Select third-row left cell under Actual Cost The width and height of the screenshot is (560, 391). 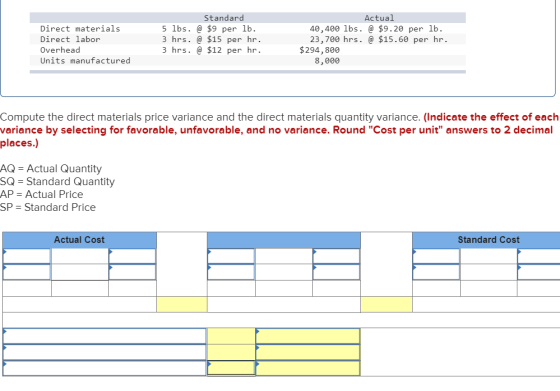(27, 289)
